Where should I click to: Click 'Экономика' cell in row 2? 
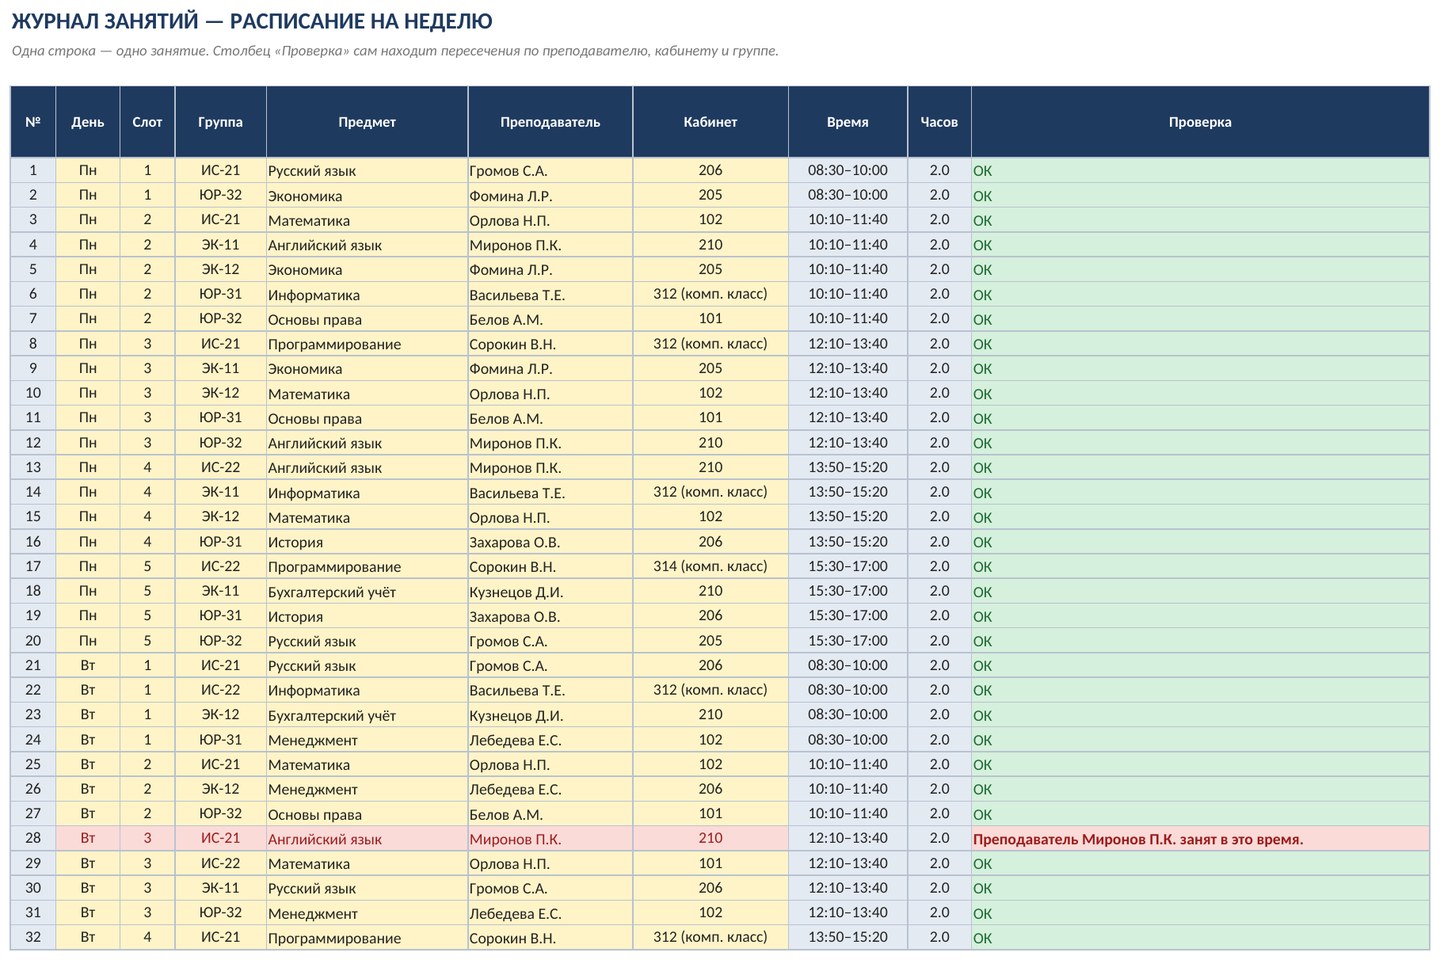367,196
